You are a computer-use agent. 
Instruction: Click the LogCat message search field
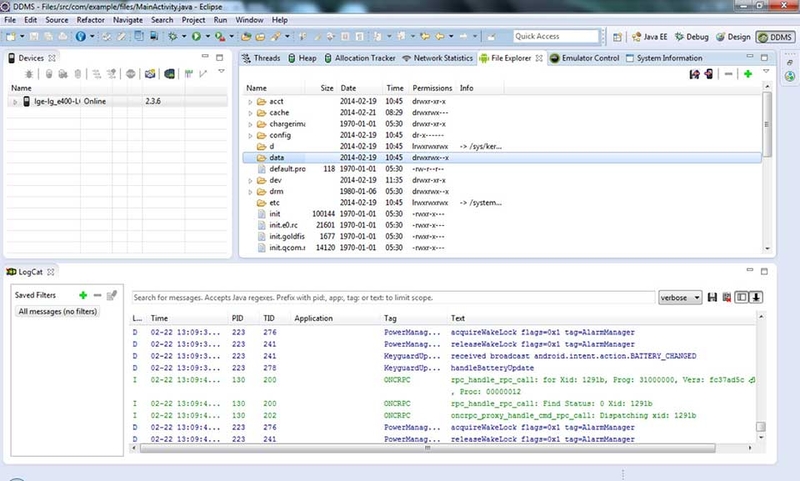pos(393,297)
